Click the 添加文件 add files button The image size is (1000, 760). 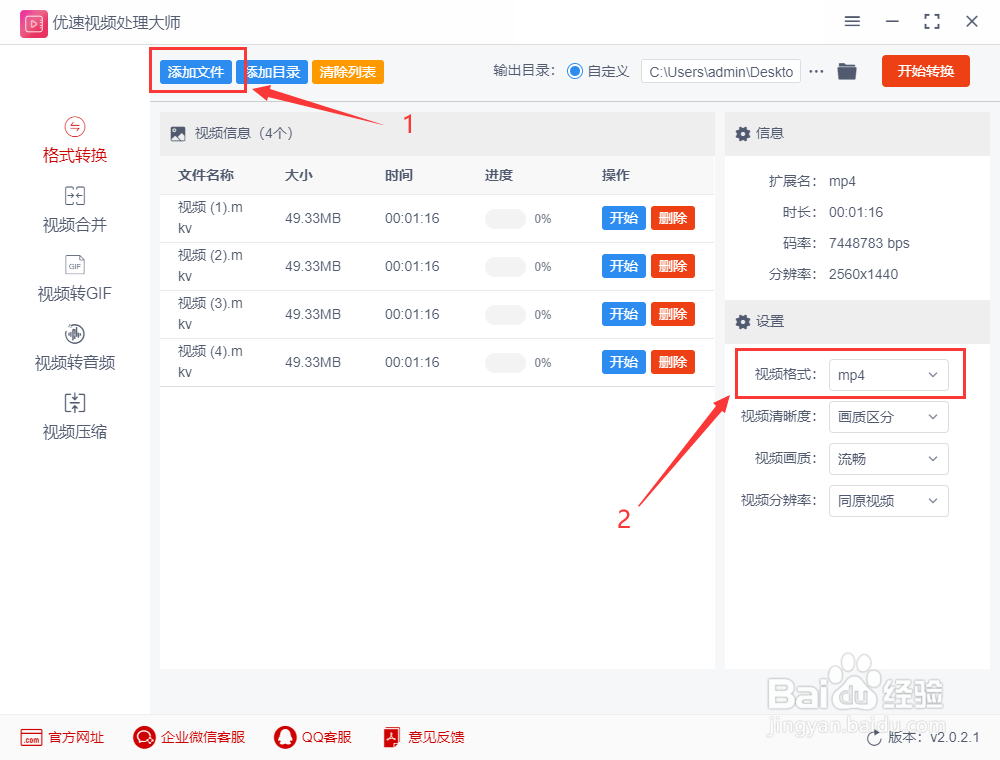(x=196, y=71)
